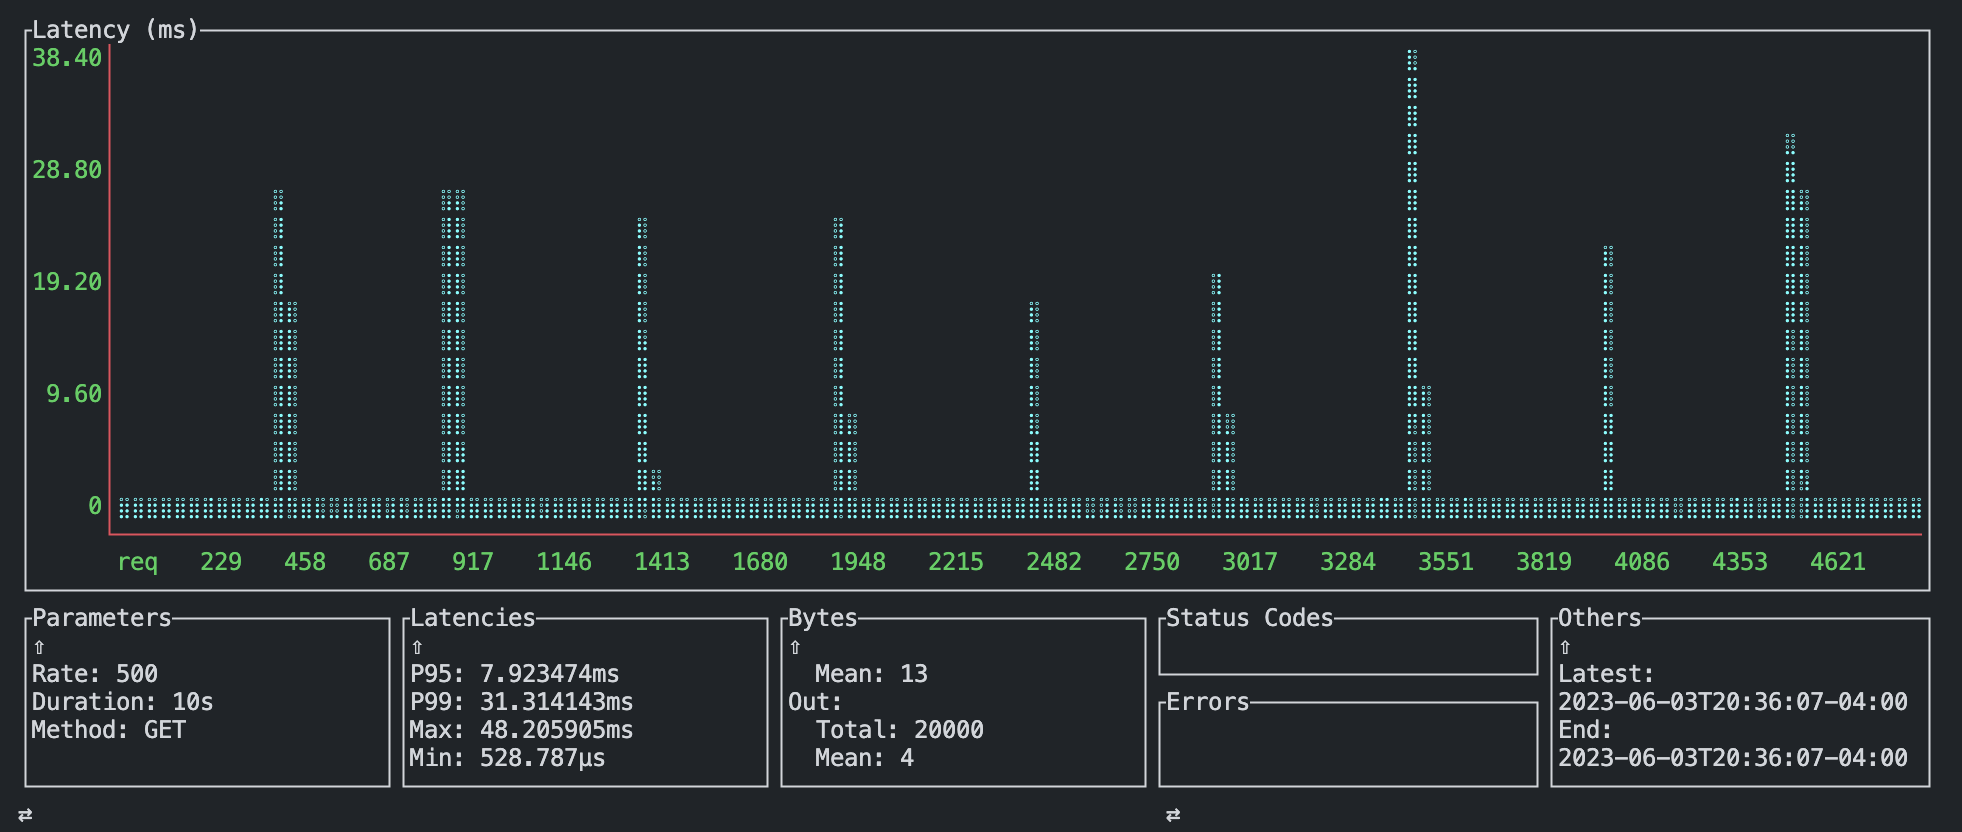This screenshot has height=832, width=1962.
Task: Click the timestamp directly under 'End:'
Action: [x=1733, y=758]
